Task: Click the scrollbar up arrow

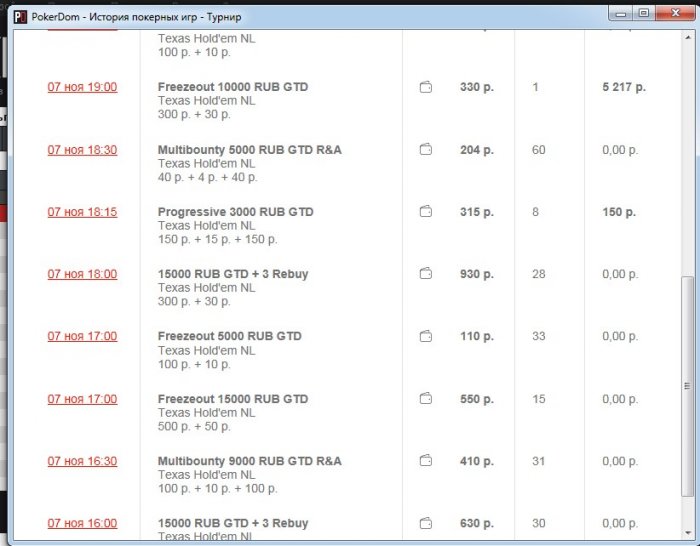Action: pos(688,38)
